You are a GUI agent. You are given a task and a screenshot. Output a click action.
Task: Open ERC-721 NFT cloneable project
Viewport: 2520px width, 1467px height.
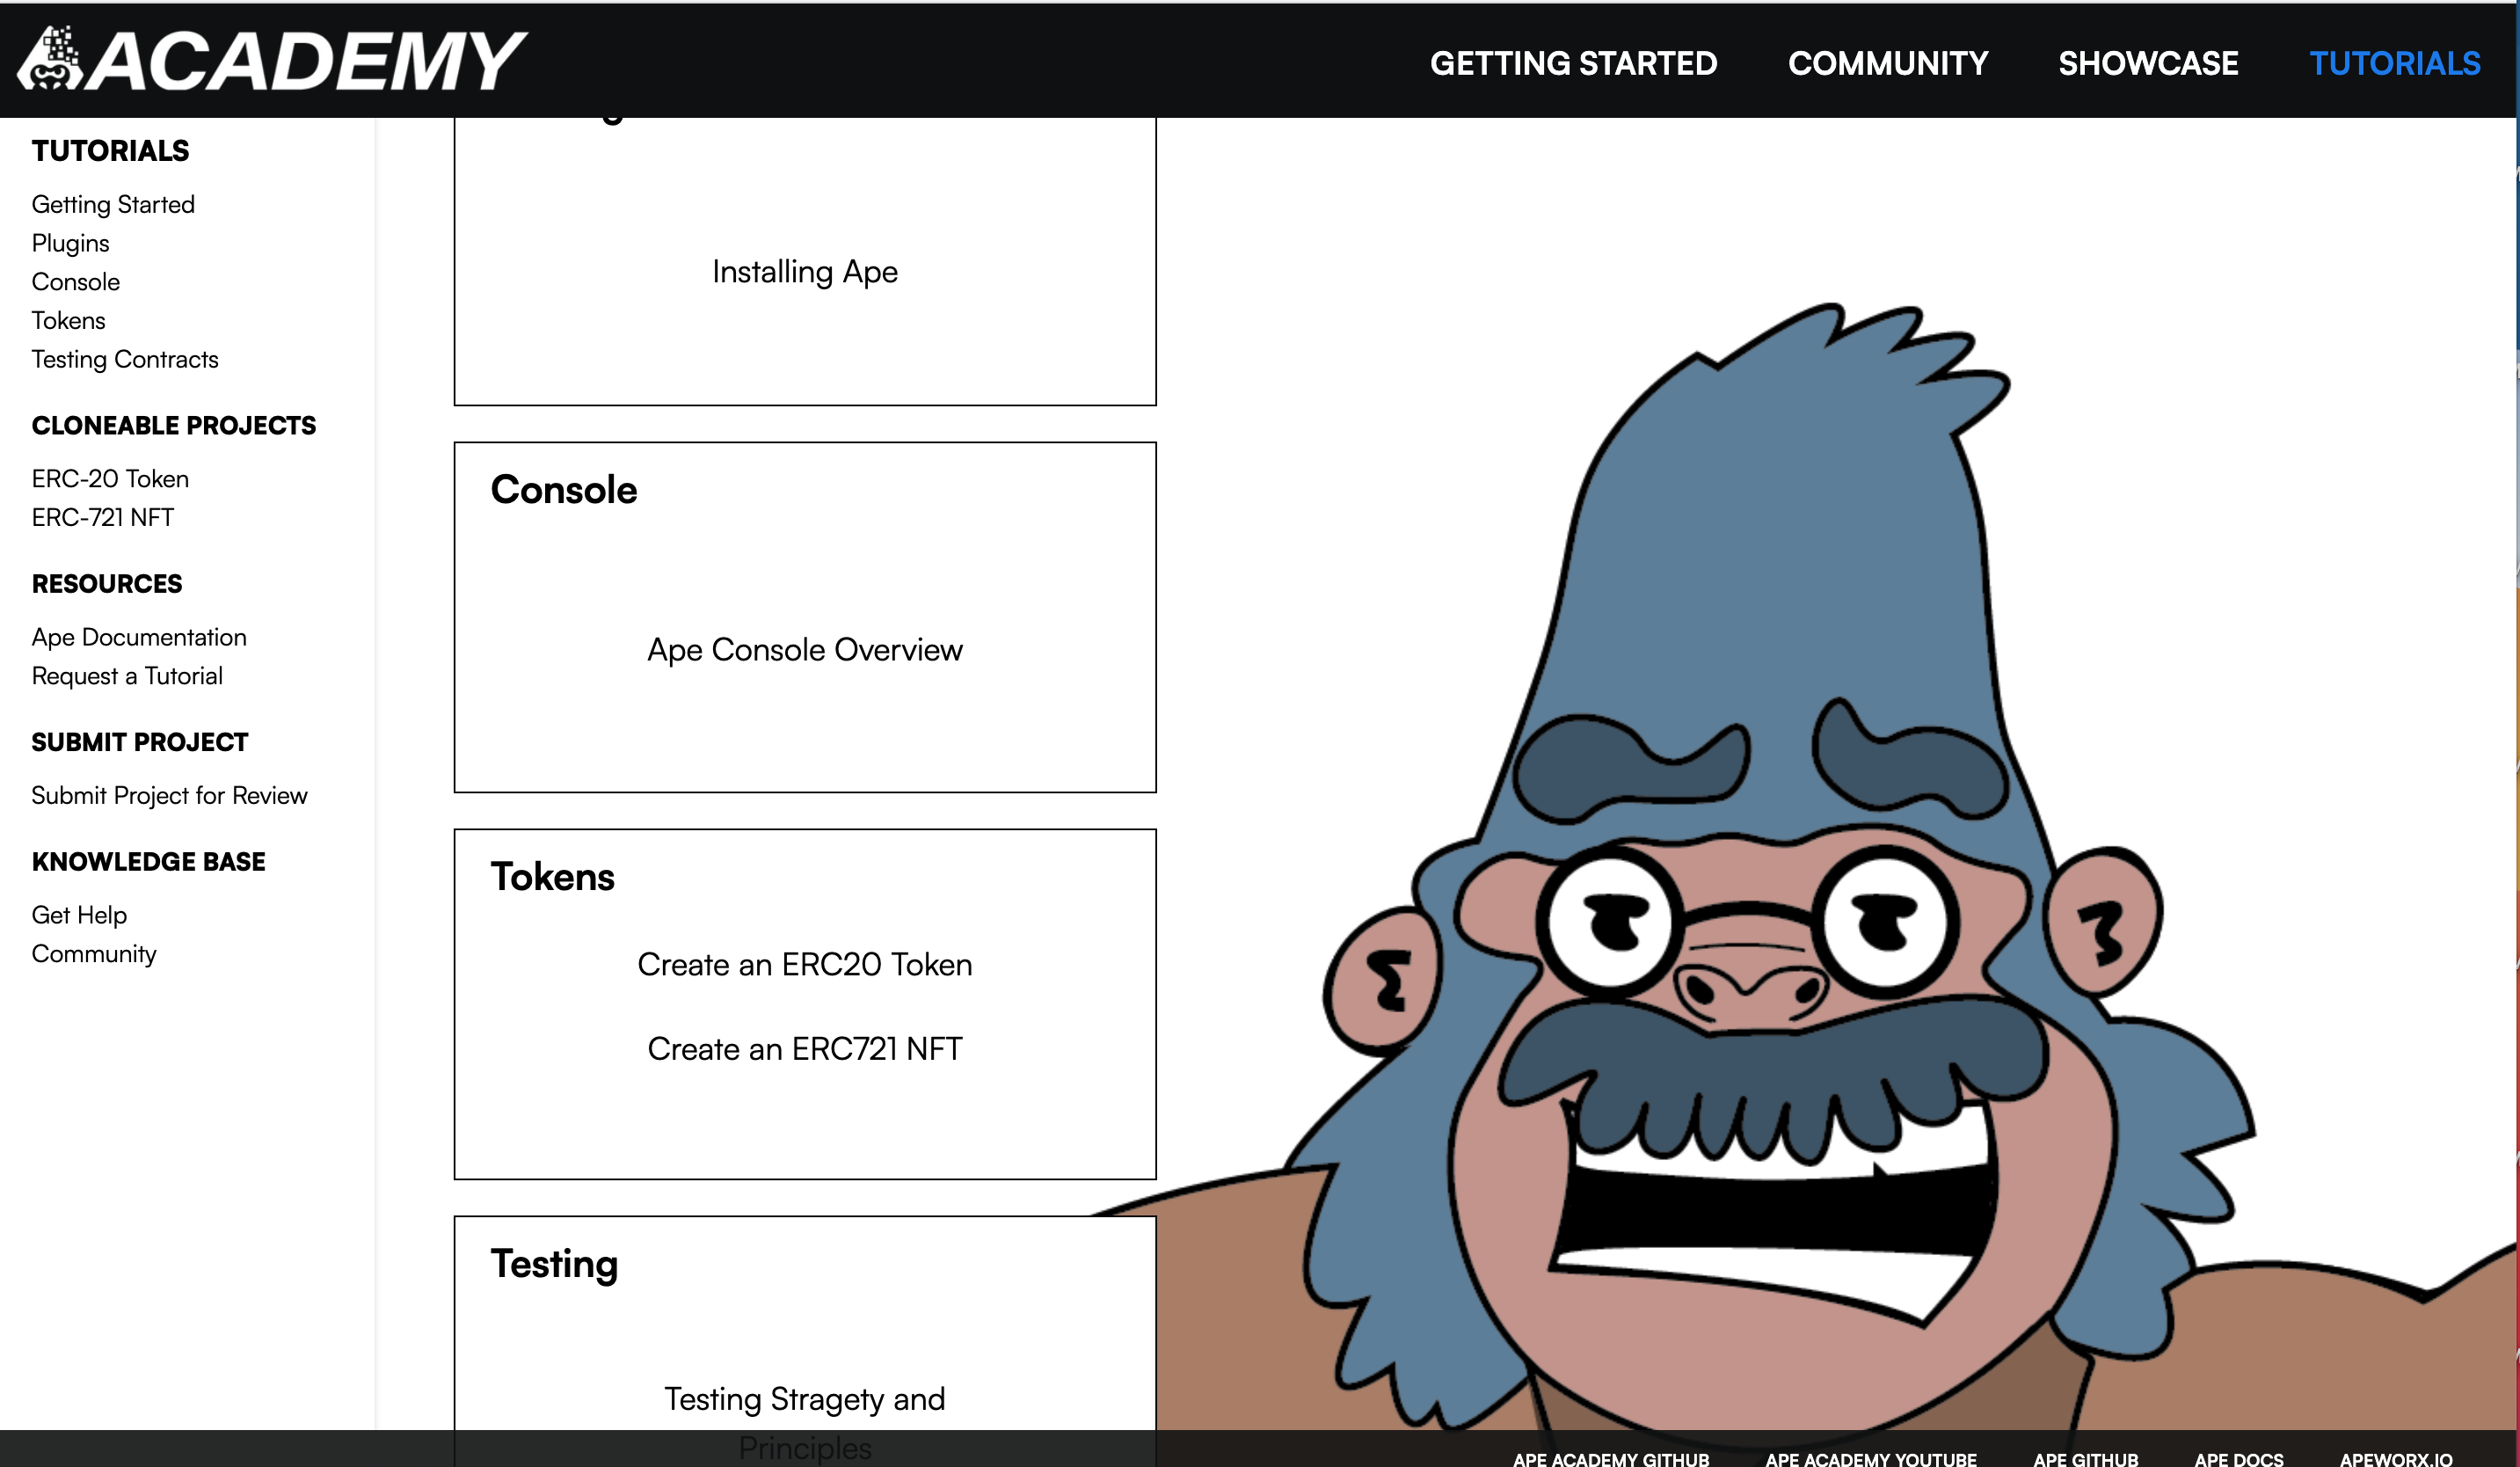[x=102, y=517]
